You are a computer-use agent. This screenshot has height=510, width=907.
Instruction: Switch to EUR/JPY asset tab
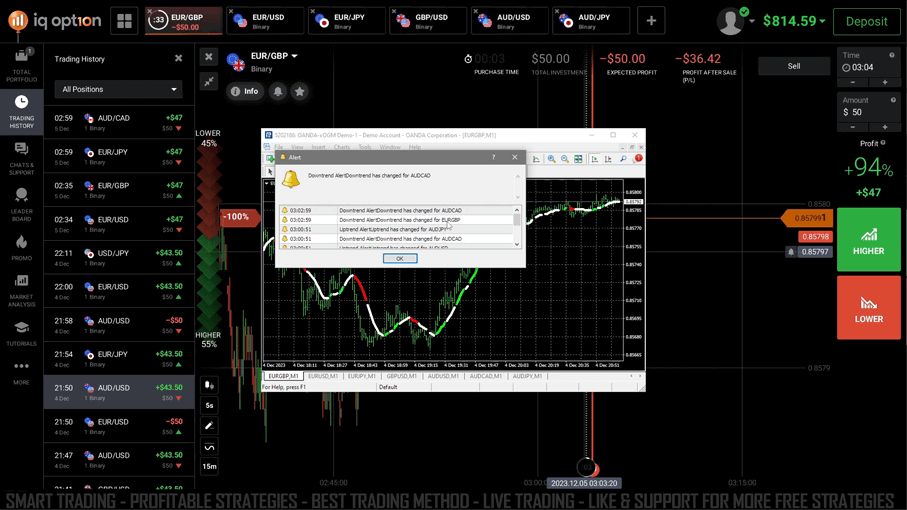347,21
